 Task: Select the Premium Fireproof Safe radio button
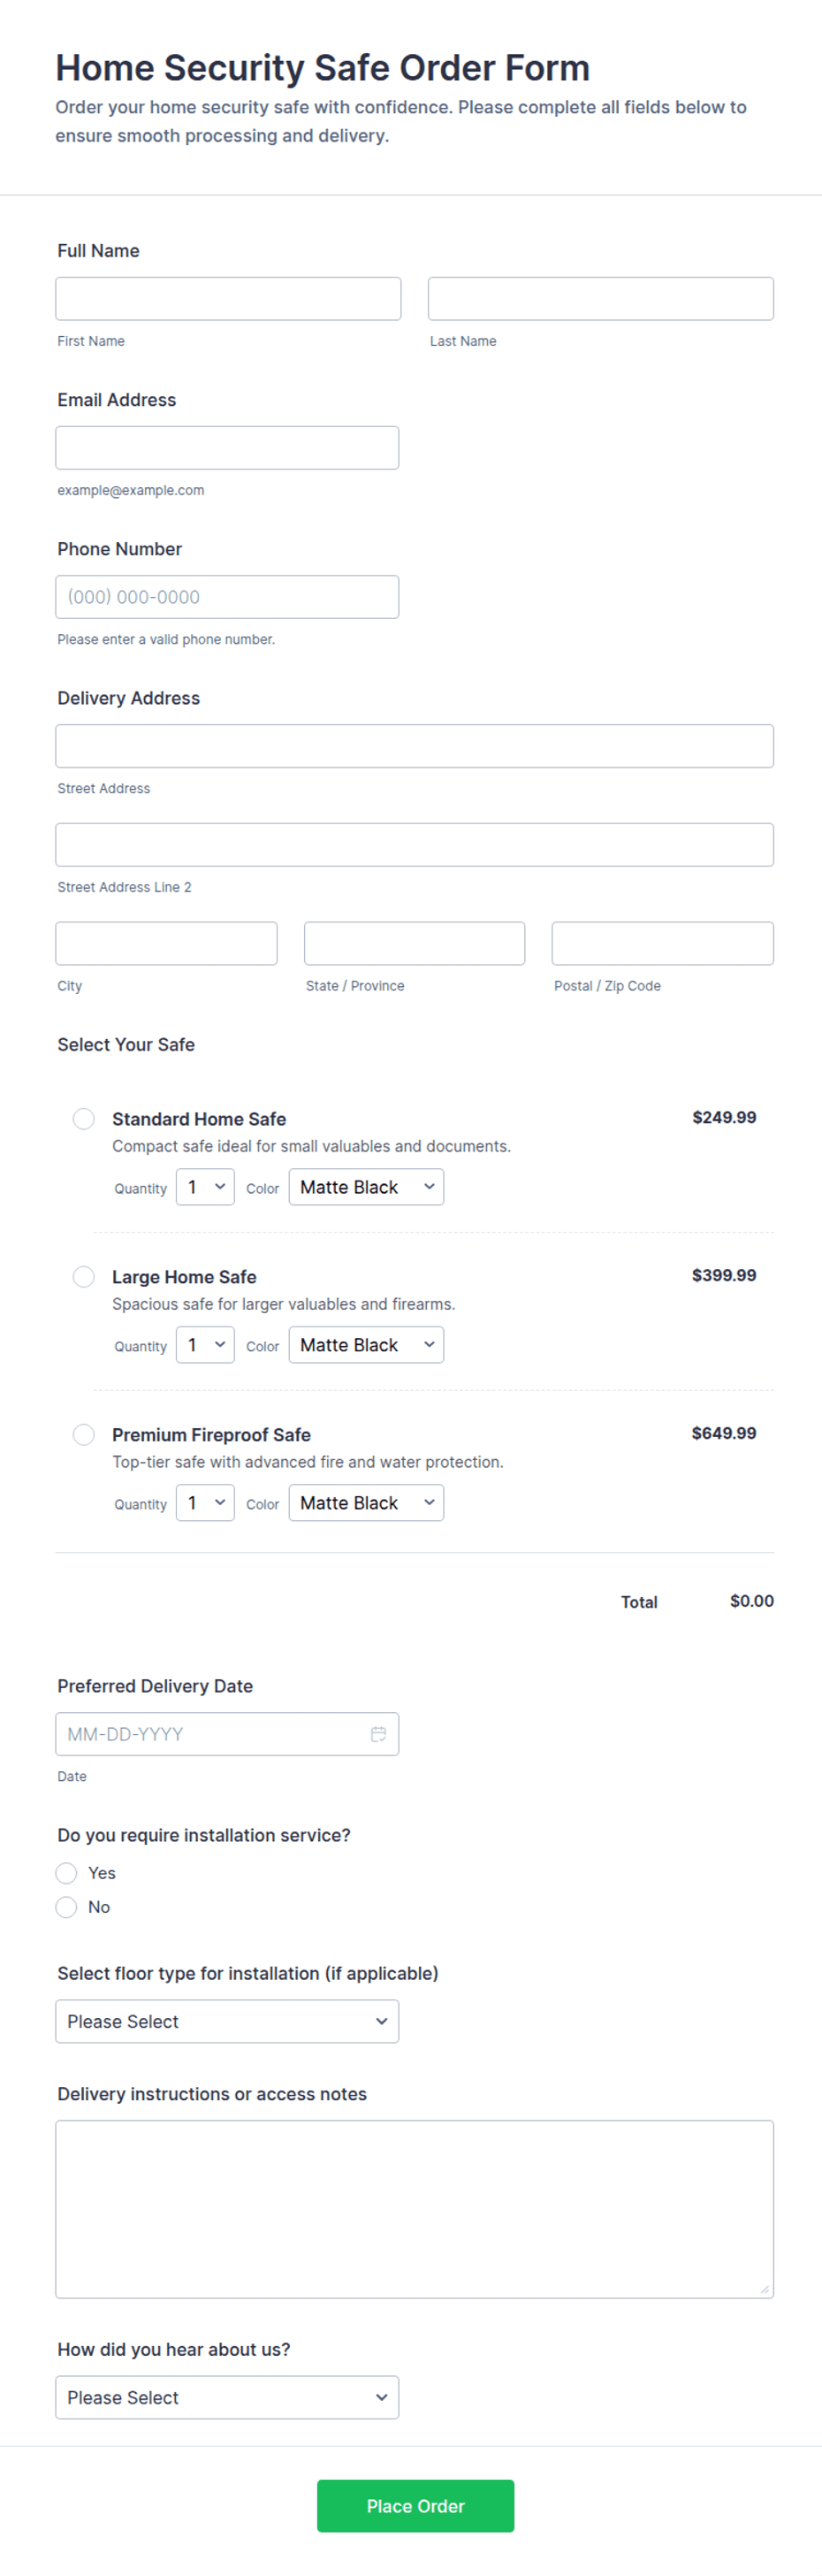click(x=84, y=1434)
